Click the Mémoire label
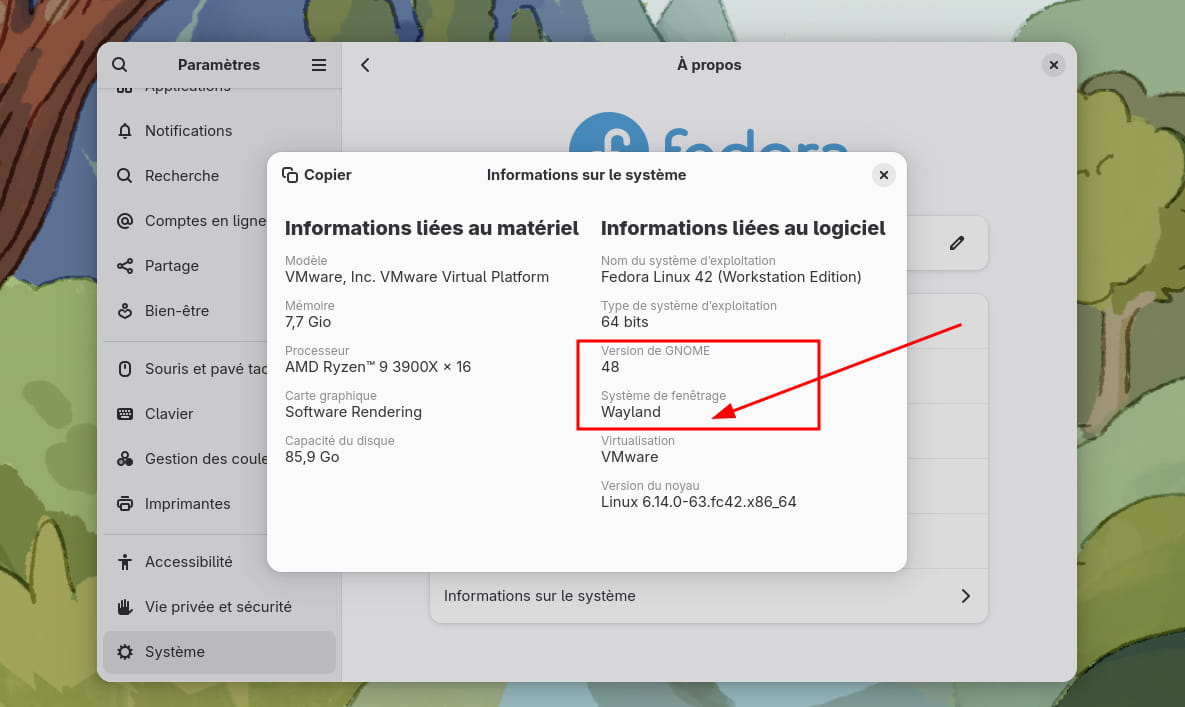Viewport: 1185px width, 707px height. point(310,306)
